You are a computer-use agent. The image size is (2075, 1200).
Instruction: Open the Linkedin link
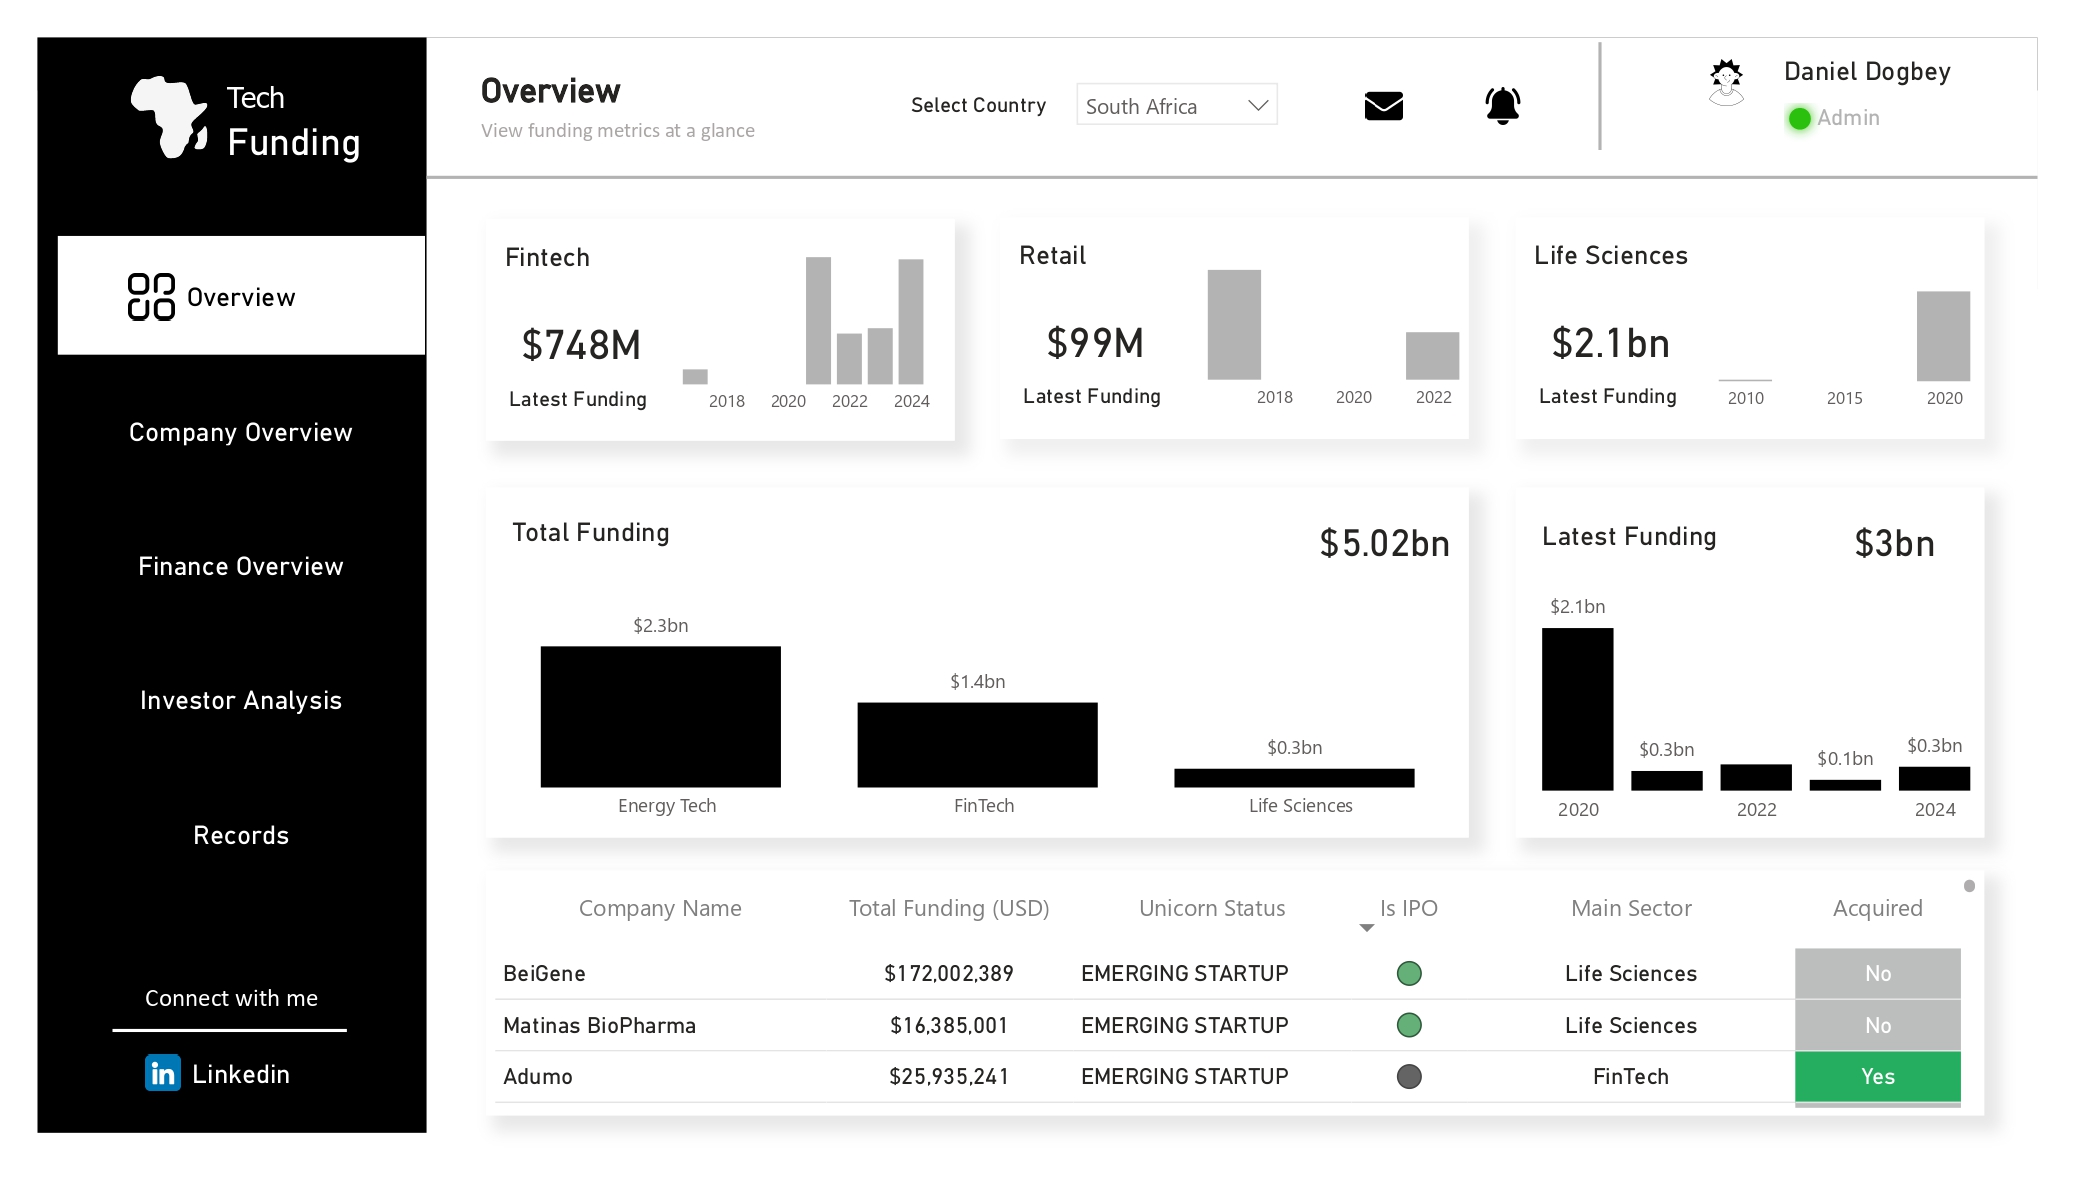(241, 1073)
